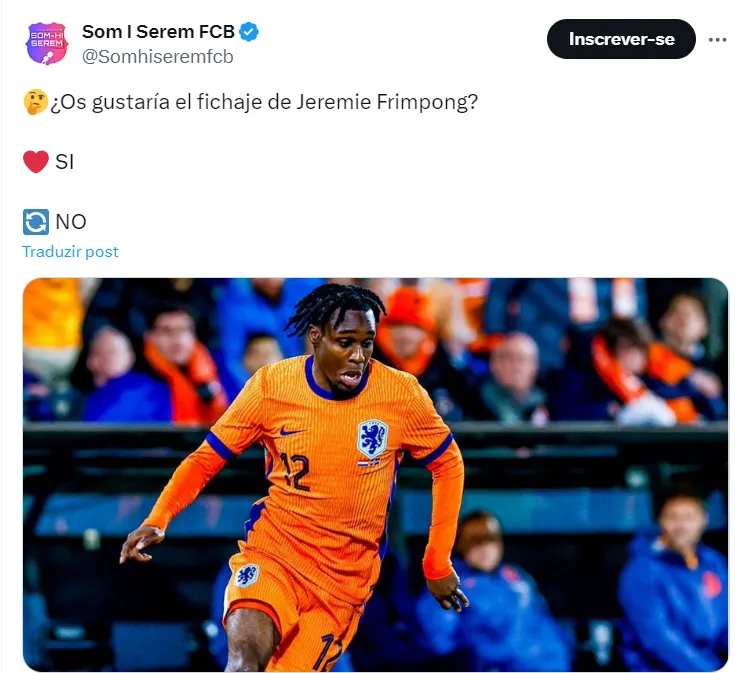Open the Som I Serem FCB profile name
This screenshot has height=673, width=735.
click(x=158, y=32)
